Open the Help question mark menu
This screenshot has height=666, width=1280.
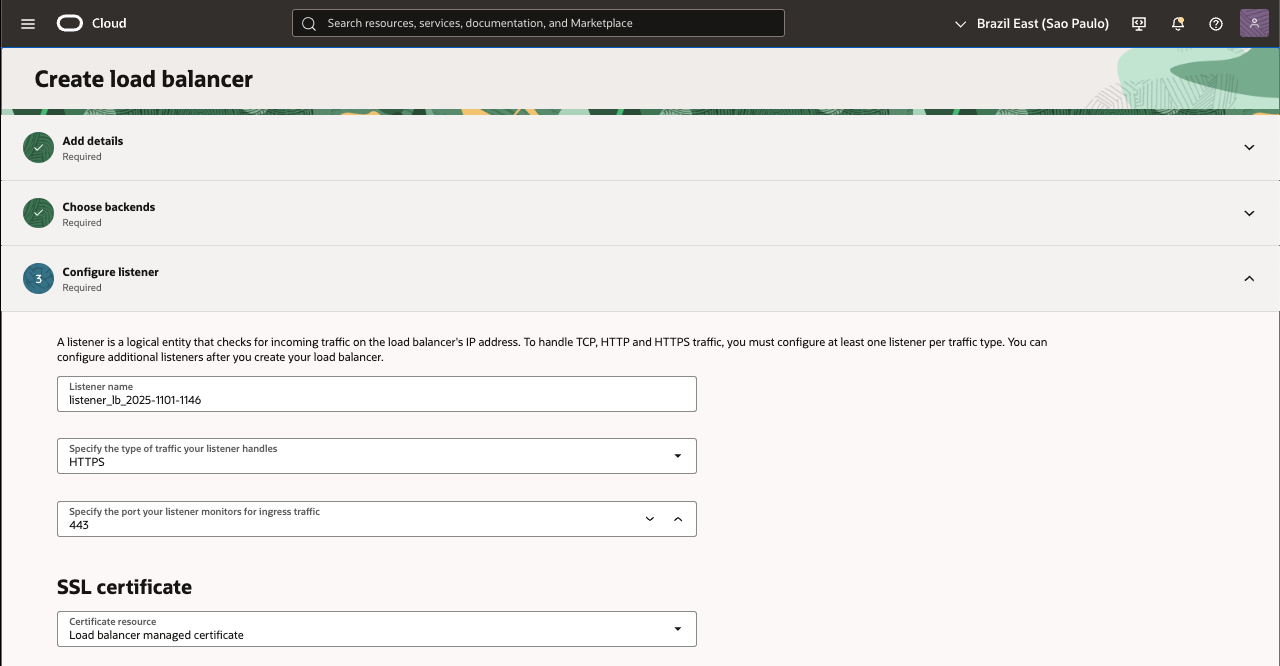(1216, 24)
